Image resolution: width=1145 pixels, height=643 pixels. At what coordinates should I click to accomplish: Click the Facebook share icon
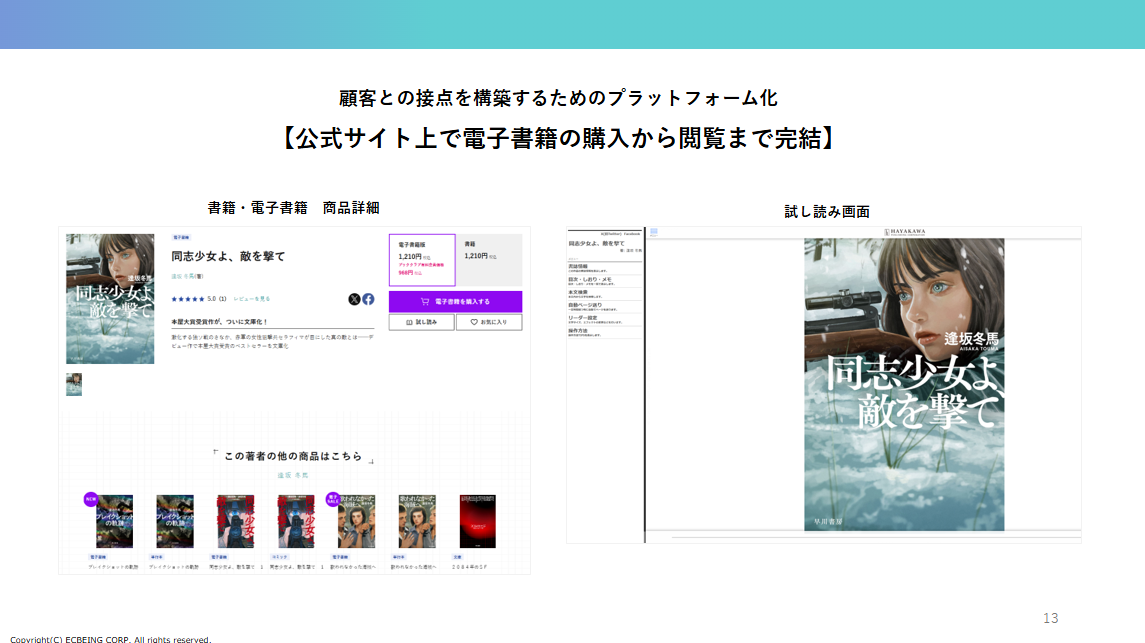[x=368, y=299]
